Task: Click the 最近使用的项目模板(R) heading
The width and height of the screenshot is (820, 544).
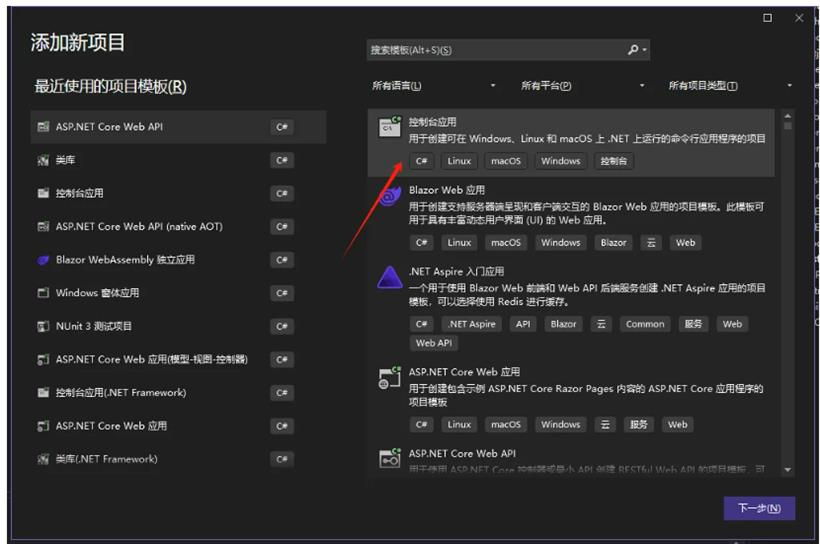Action: coord(110,86)
